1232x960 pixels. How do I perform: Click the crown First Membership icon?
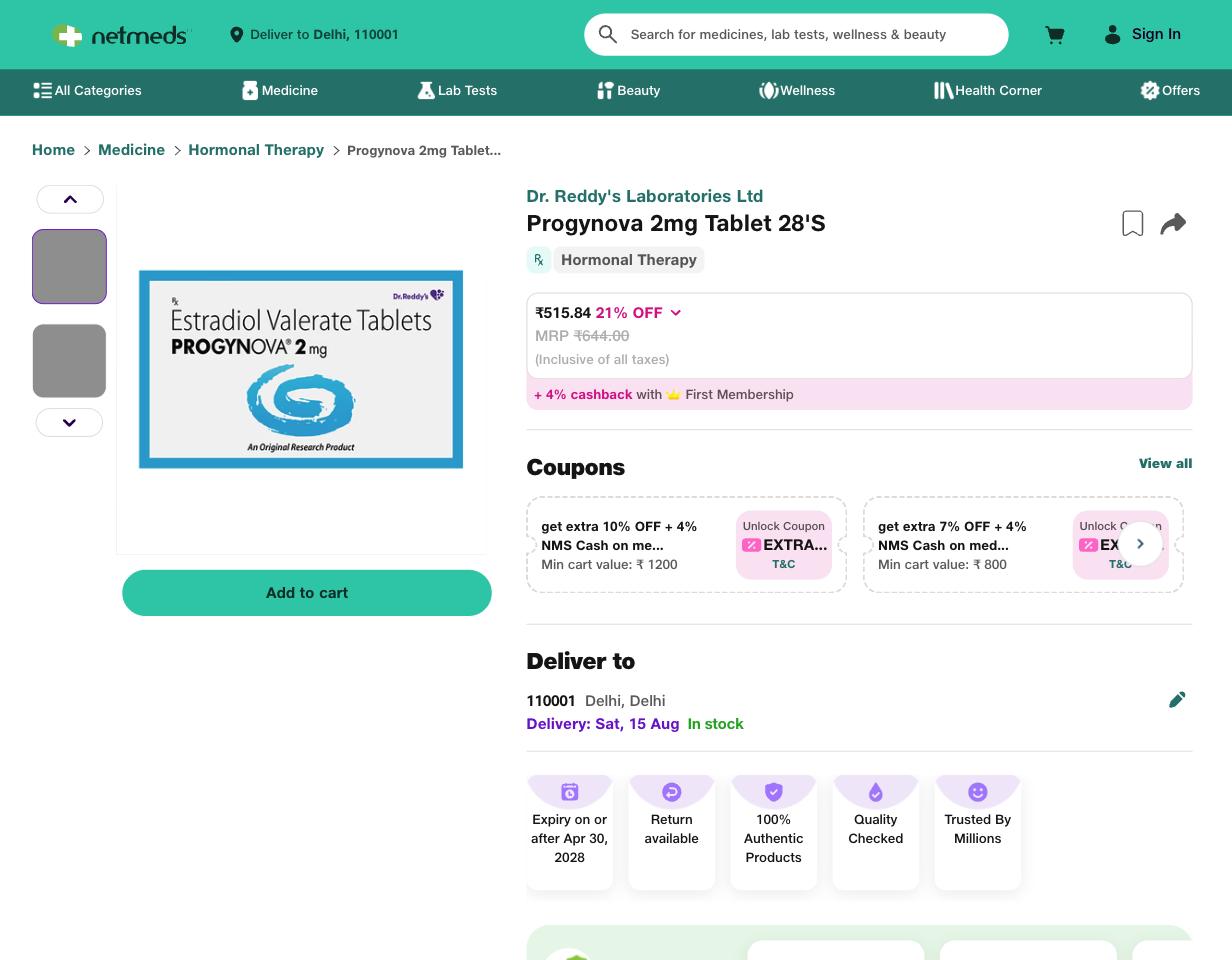click(673, 394)
